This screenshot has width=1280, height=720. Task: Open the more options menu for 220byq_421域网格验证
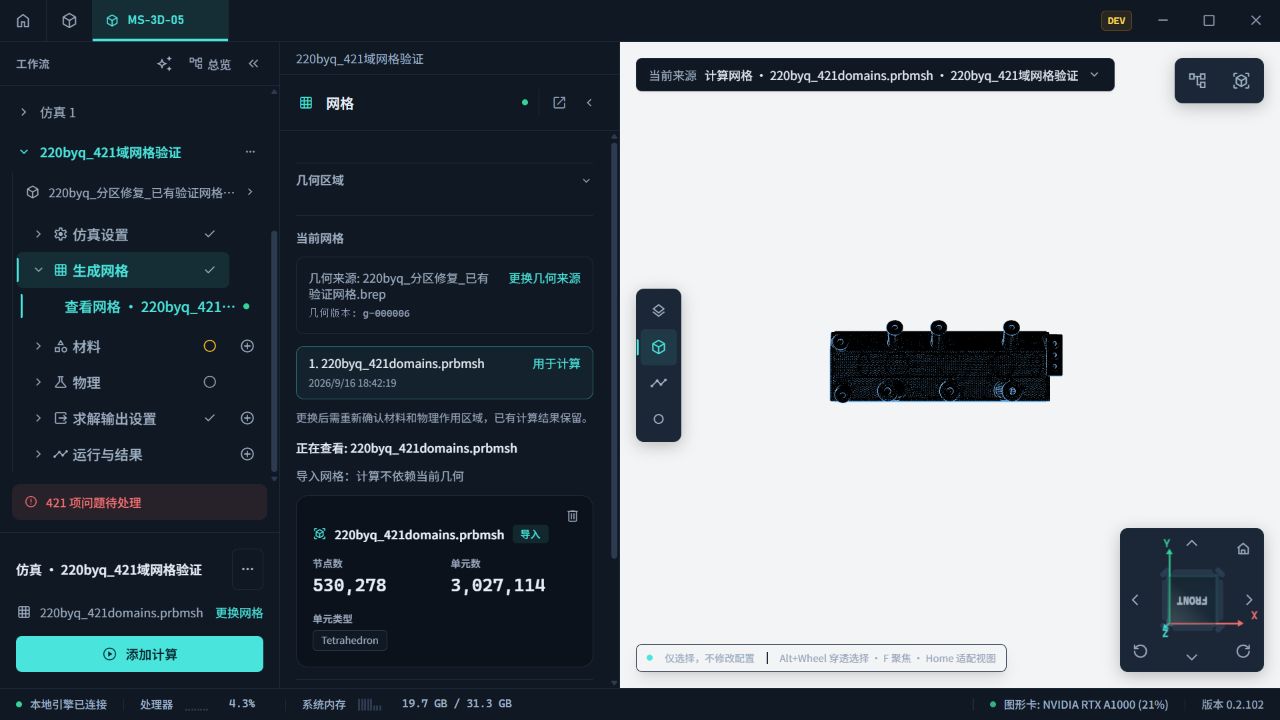250,152
